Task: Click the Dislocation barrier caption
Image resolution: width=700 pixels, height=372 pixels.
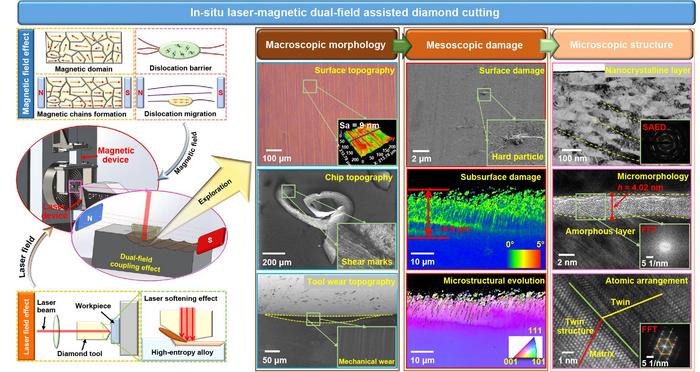Action: click(180, 68)
